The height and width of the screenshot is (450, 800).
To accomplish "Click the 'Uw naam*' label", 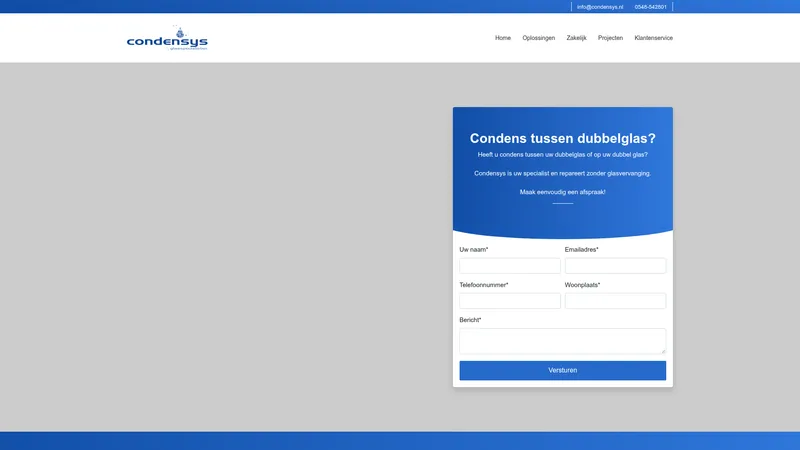I will coord(473,249).
